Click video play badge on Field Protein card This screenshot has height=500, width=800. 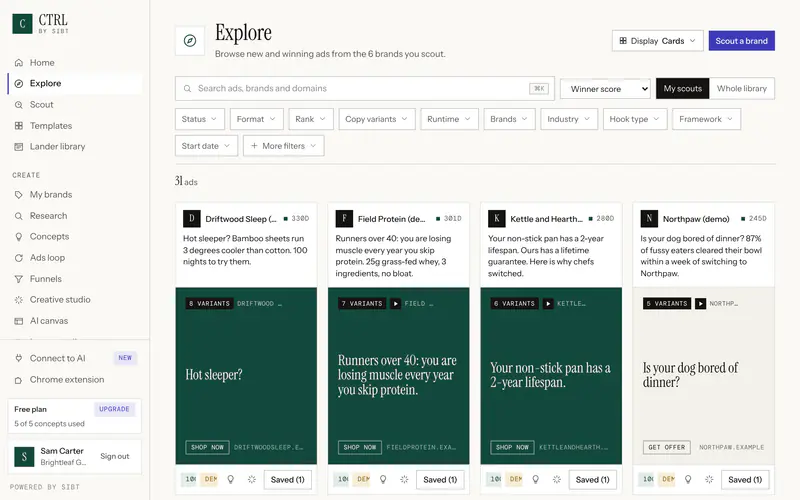[x=395, y=304]
